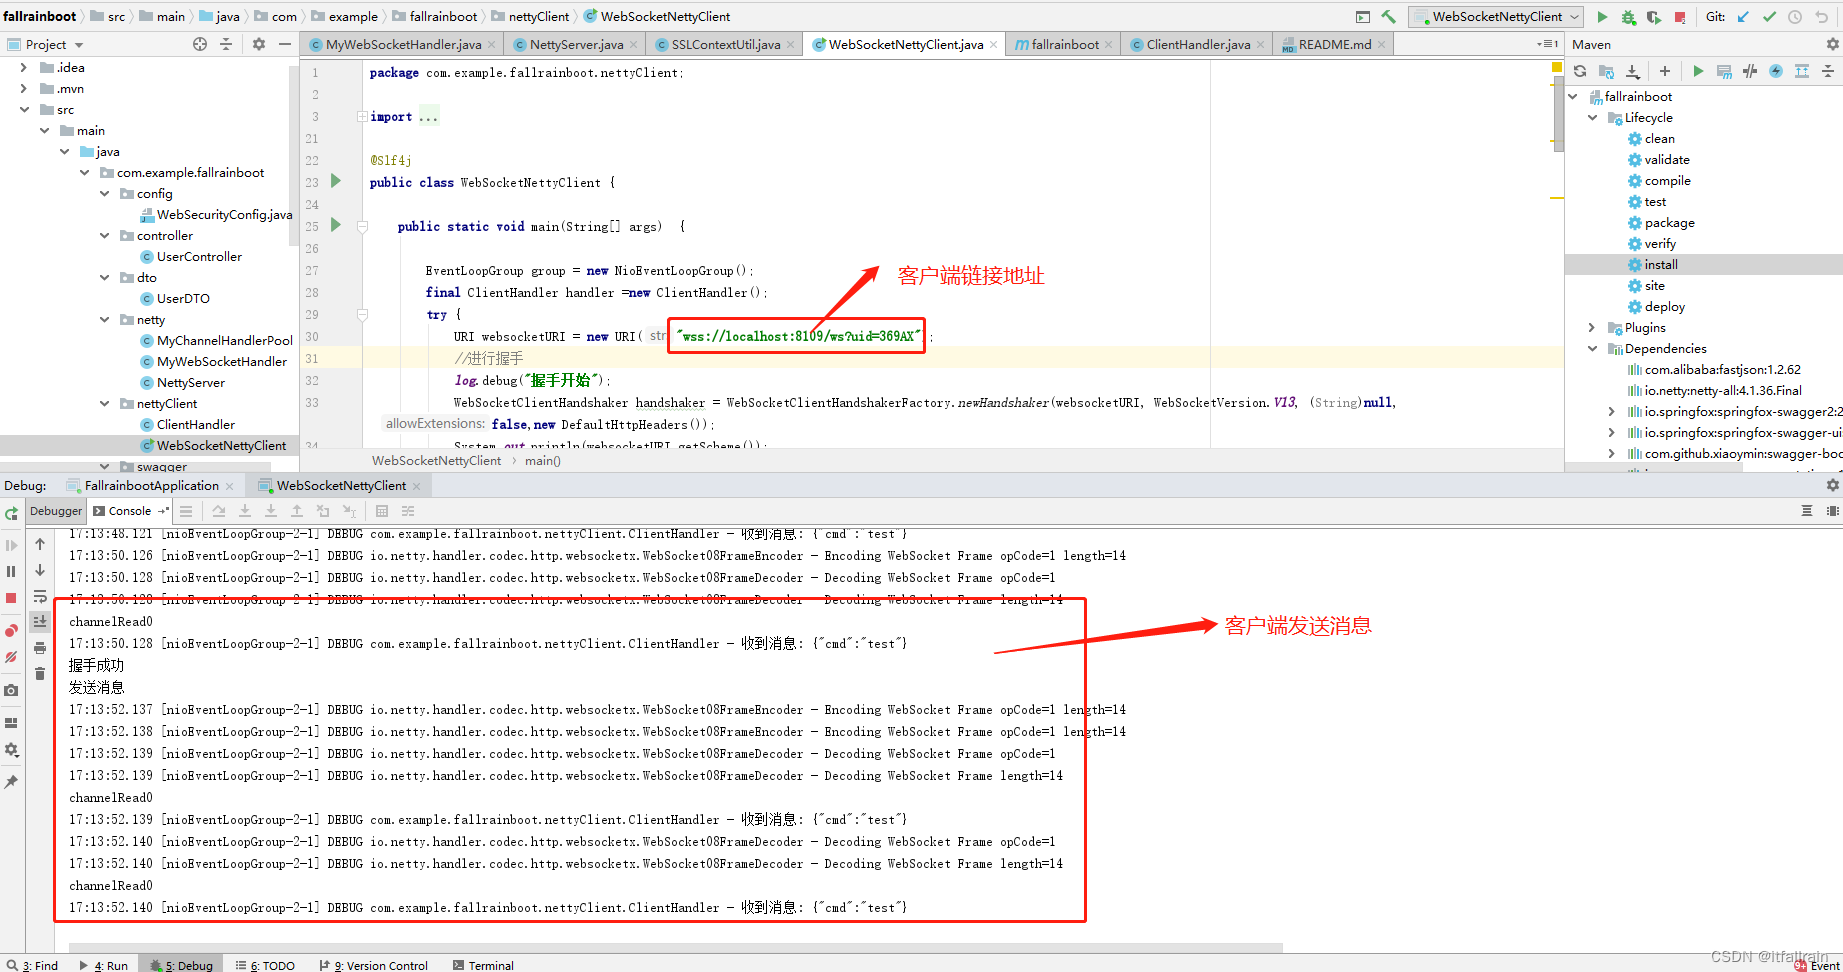Select the Maven compile lifecycle goal
Screen dimensions: 1843x972
tap(1667, 180)
